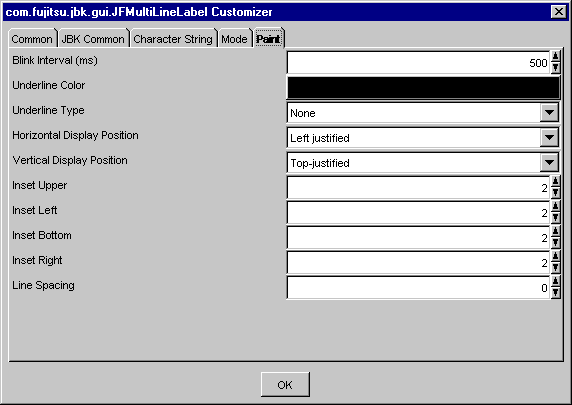Decrement the Inset Right spinner value
Viewport: 572px width, 405px height.
pos(555,268)
